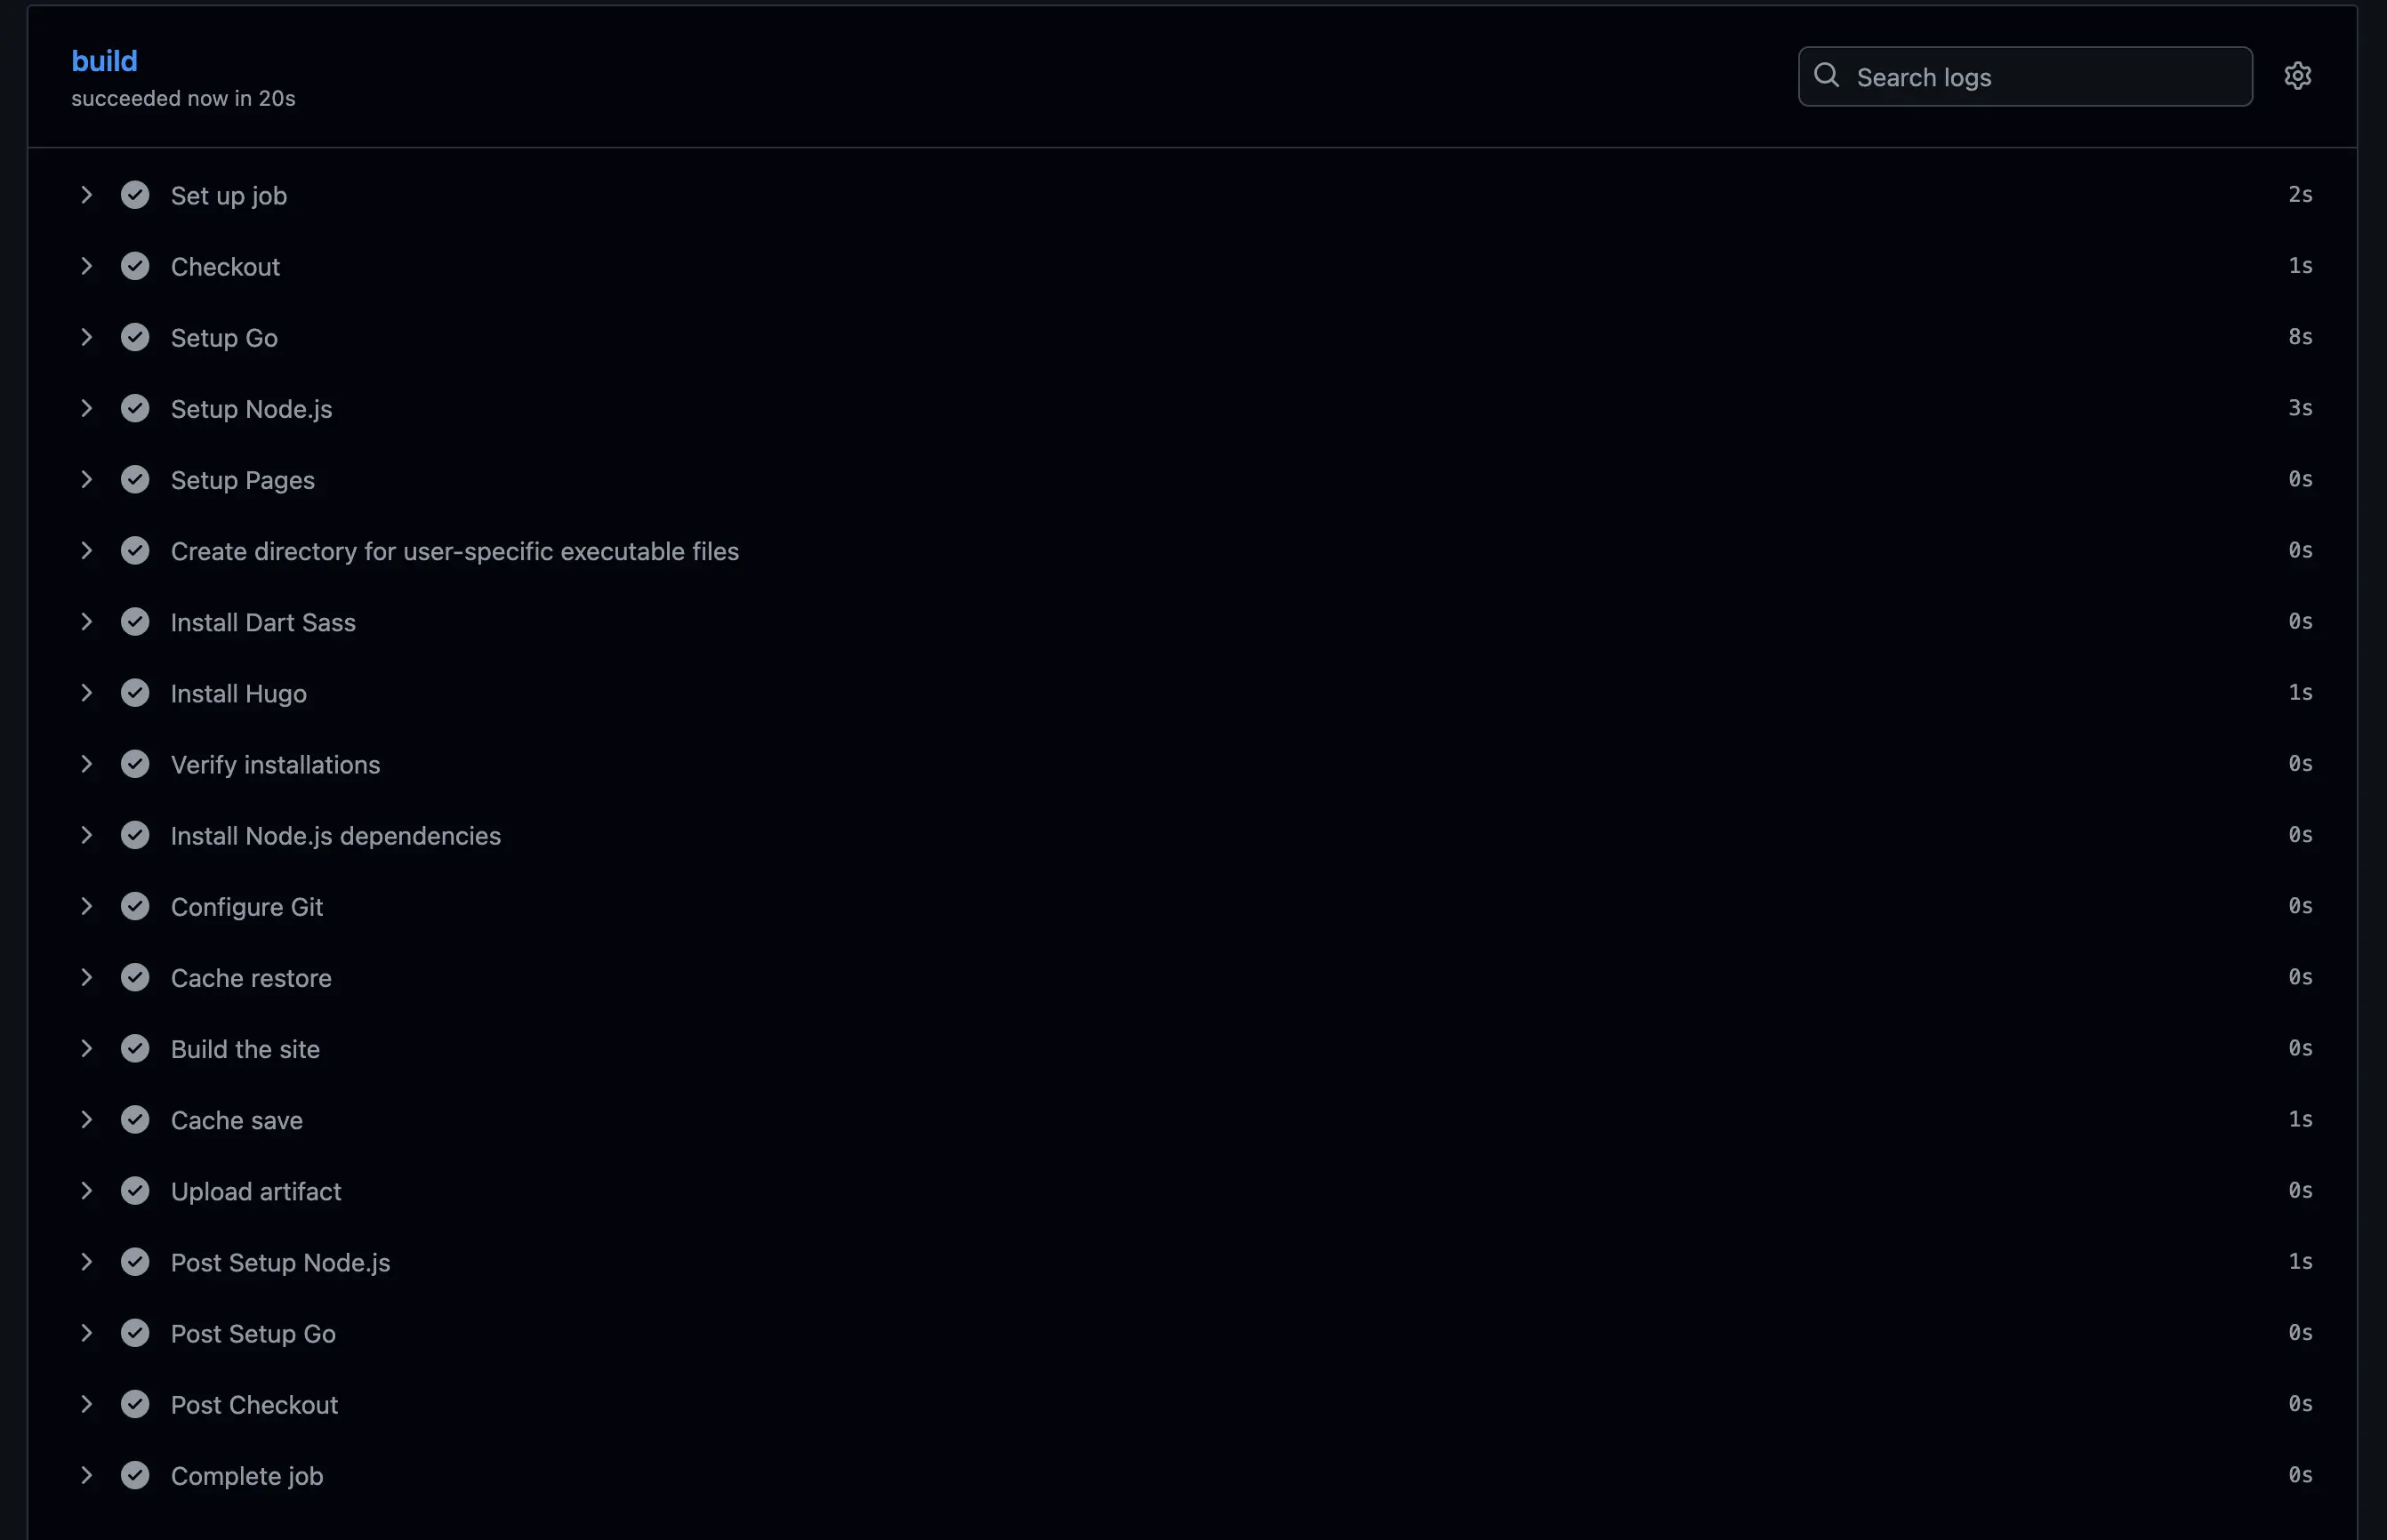This screenshot has width=2387, height=1540.
Task: Expand the Setup Node.js step chevron
Action: pyautogui.click(x=87, y=409)
